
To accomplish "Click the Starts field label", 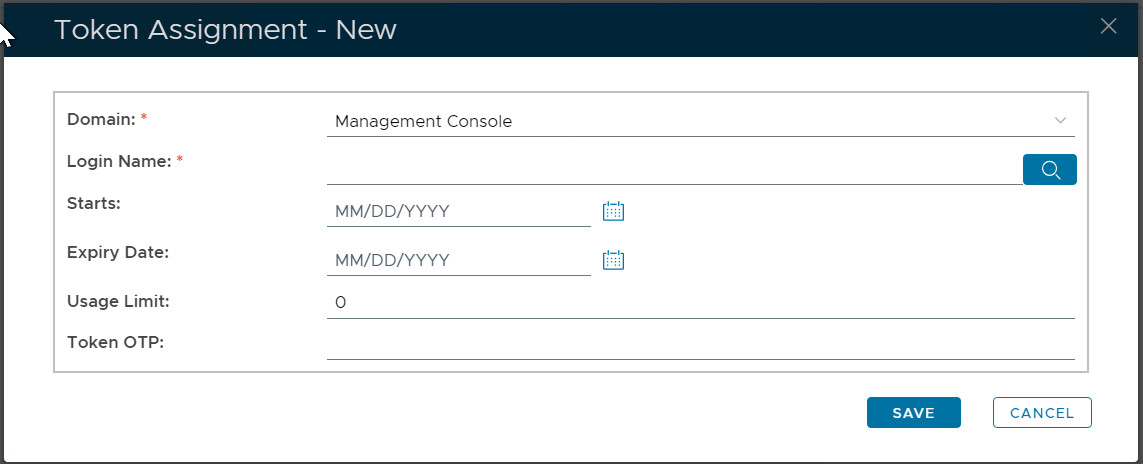I will pyautogui.click(x=93, y=203).
